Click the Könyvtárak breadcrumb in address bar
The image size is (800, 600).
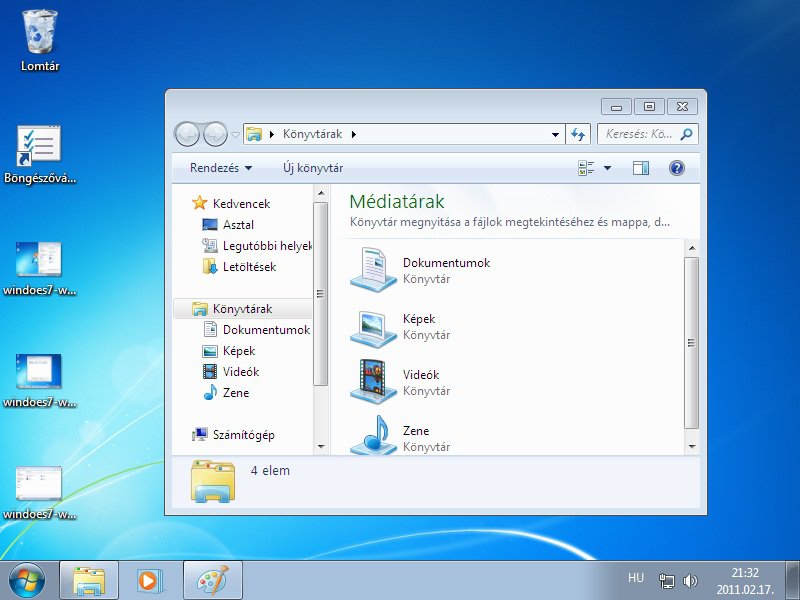point(312,134)
